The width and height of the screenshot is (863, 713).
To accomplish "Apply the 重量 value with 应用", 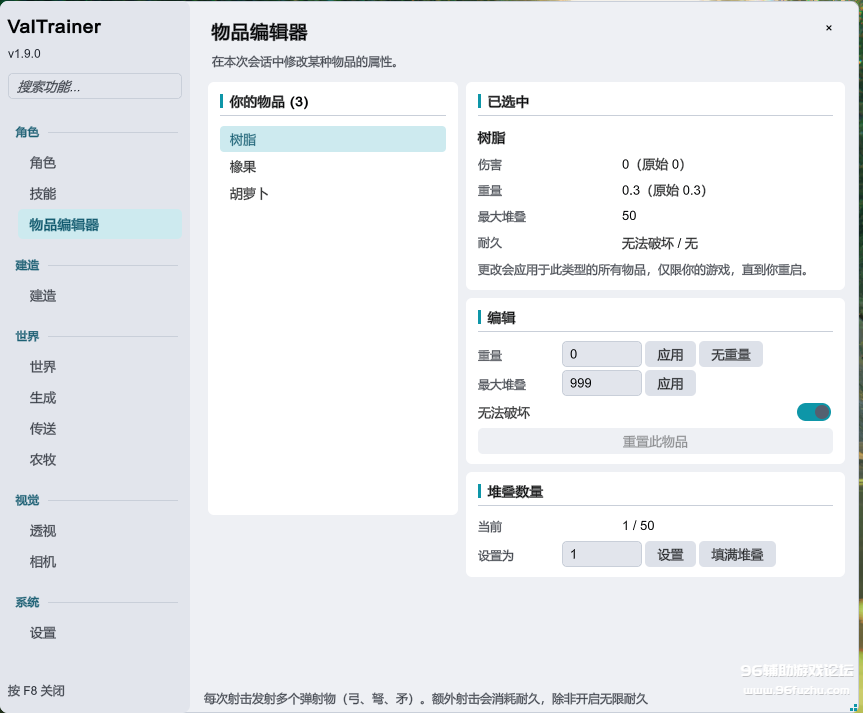I will pos(670,354).
